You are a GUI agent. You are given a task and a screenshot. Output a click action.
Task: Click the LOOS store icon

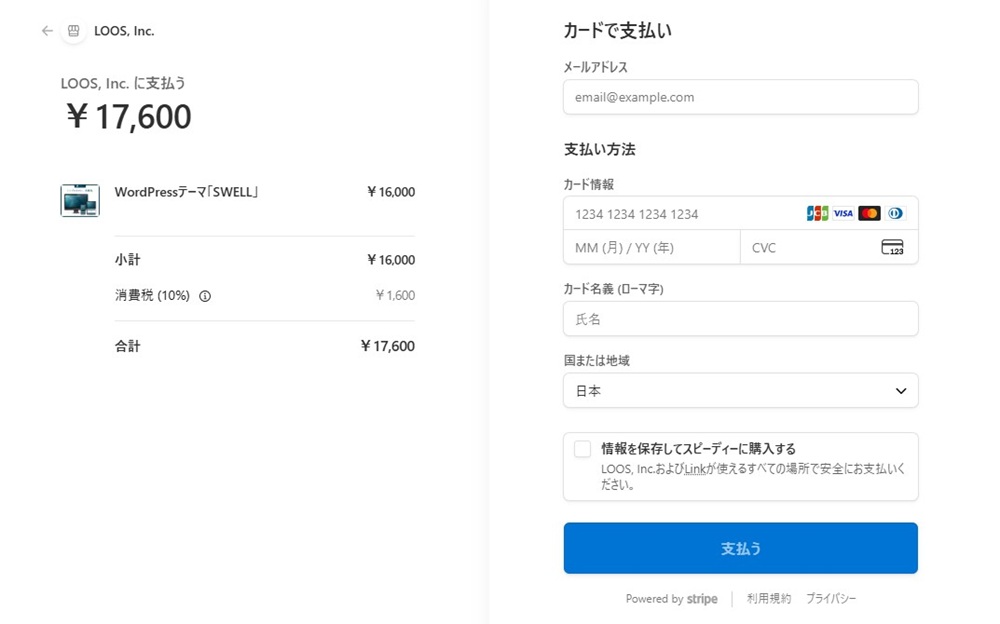pos(73,31)
